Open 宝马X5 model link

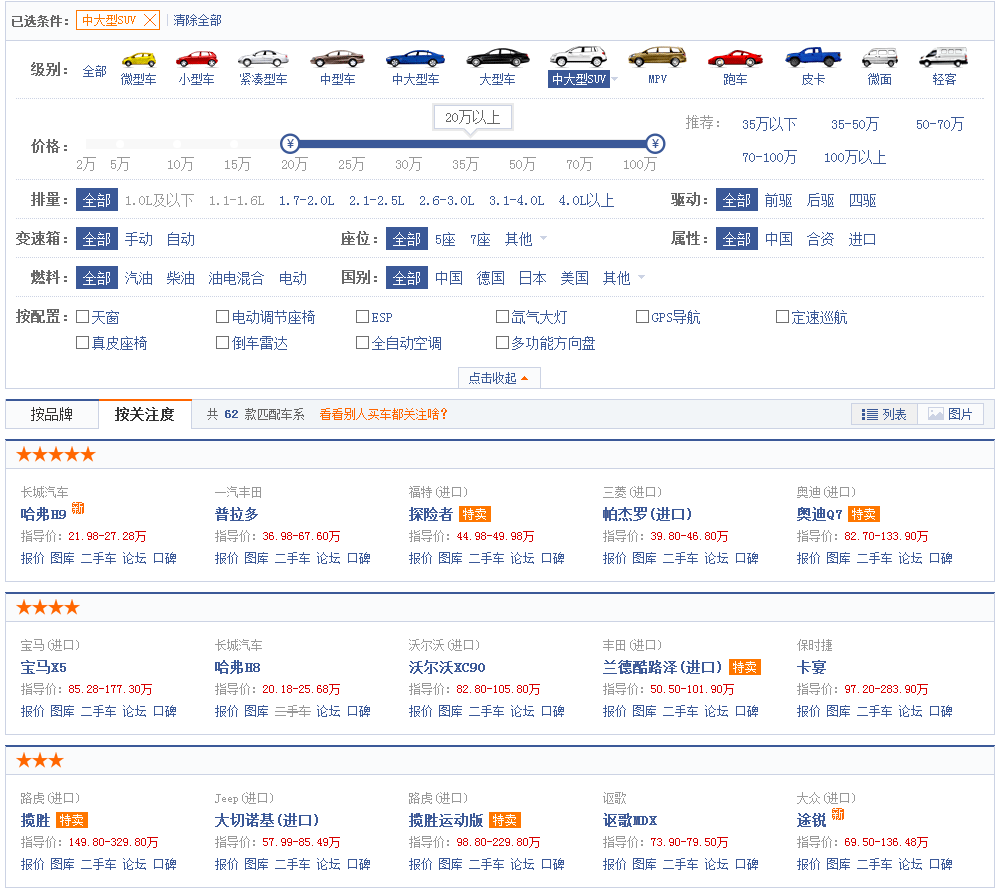click(x=43, y=667)
